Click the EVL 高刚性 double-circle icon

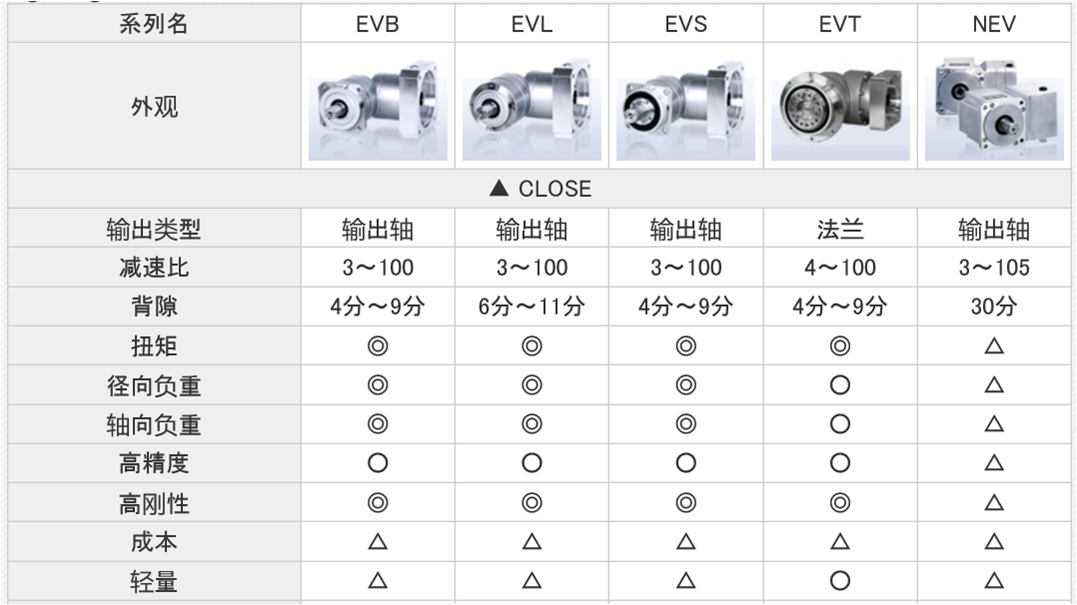pyautogui.click(x=532, y=503)
